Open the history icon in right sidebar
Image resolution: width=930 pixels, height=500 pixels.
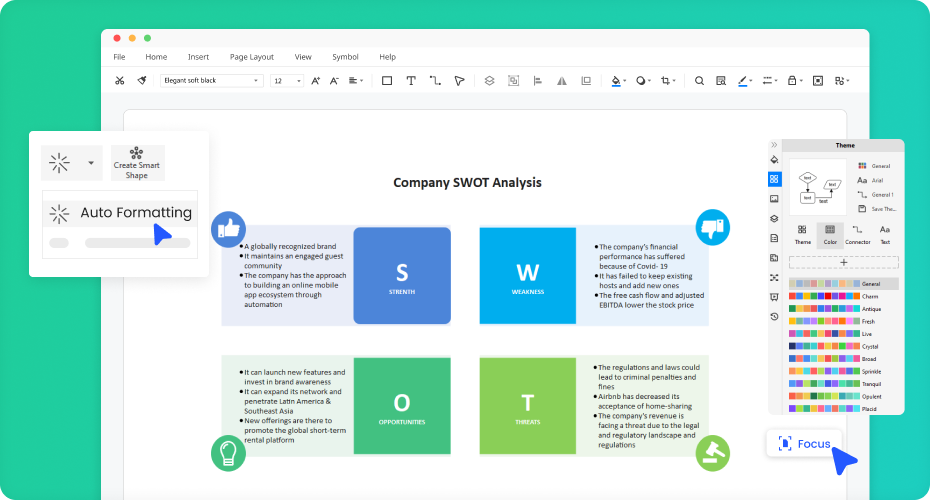[774, 316]
